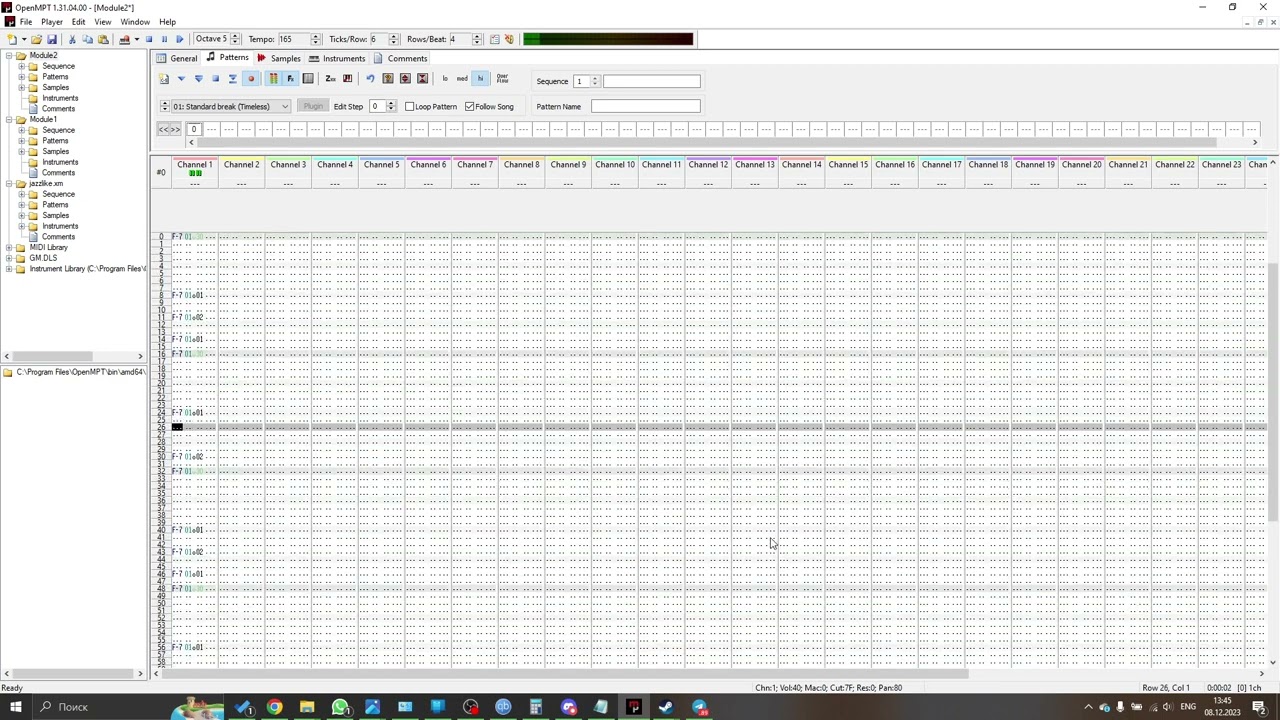The image size is (1280, 720).
Task: Stop playback with the main toolbar Stop button
Action: (x=149, y=39)
